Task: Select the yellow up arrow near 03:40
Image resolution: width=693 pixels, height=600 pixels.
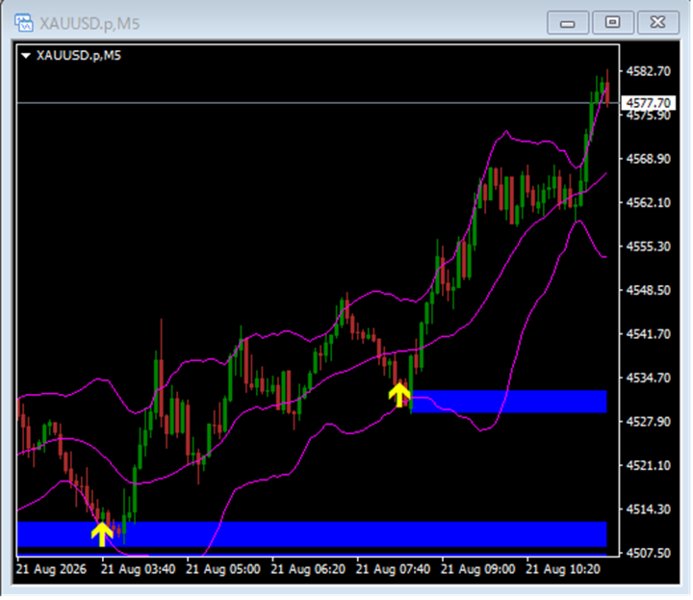Action: tap(102, 534)
